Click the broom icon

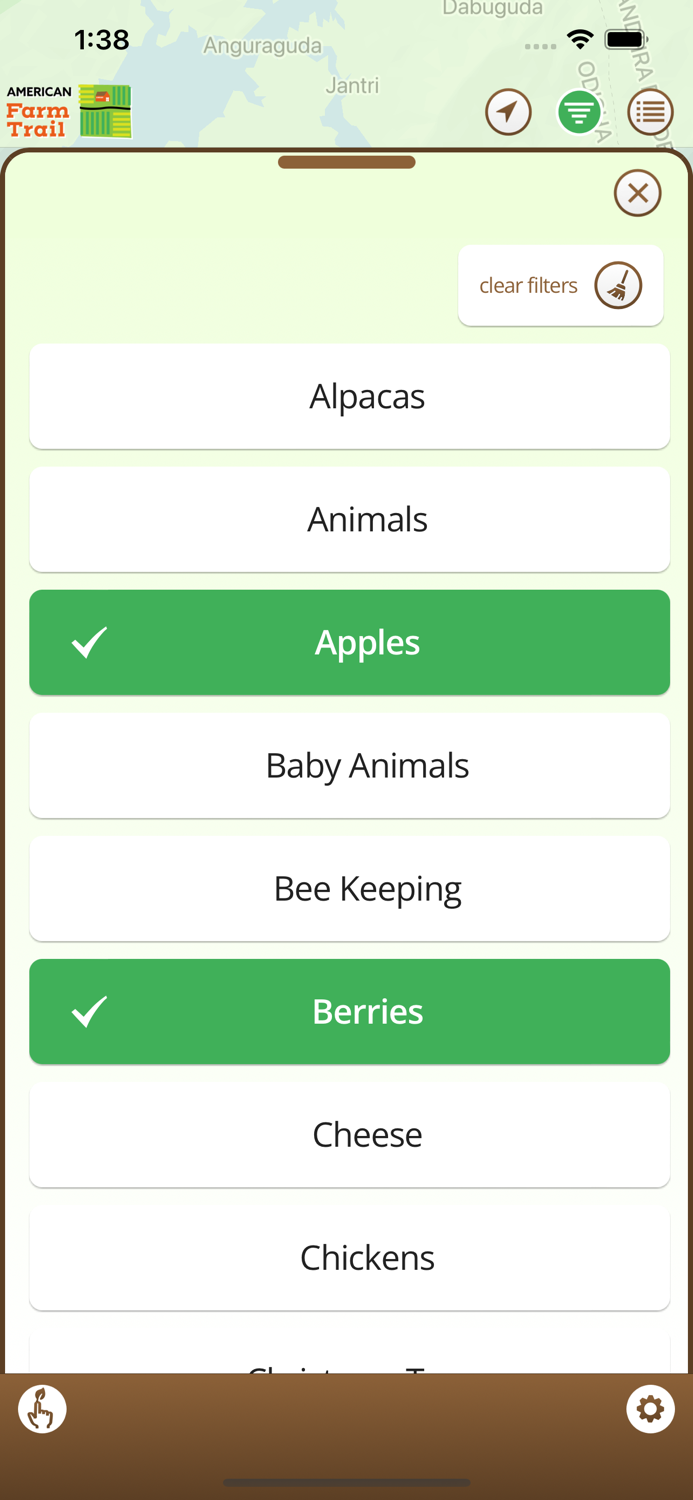618,286
